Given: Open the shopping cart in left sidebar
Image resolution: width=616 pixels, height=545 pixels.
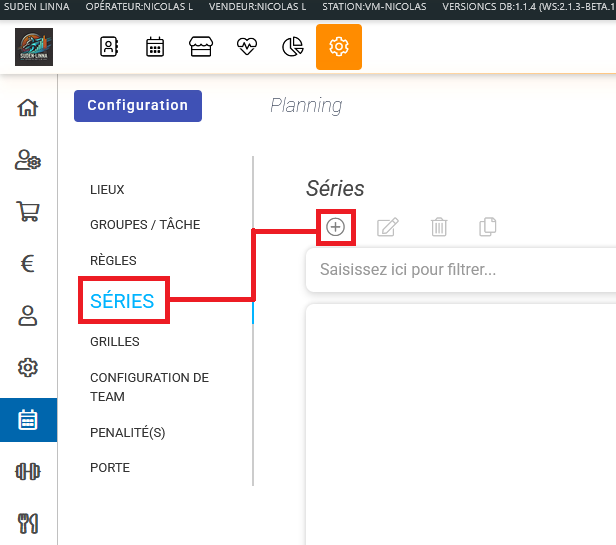Looking at the screenshot, I should click(28, 211).
